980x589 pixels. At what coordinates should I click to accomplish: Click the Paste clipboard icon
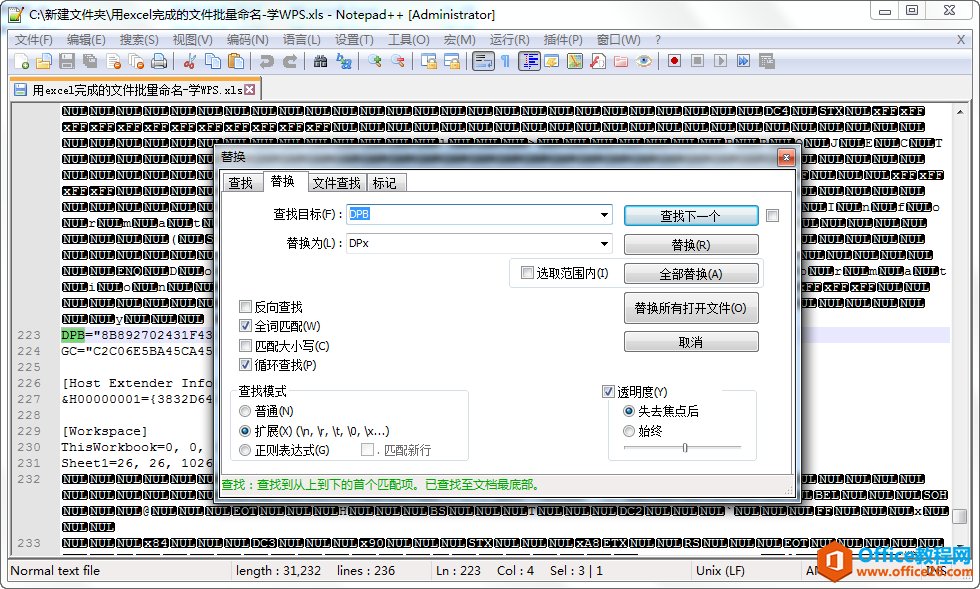point(236,61)
